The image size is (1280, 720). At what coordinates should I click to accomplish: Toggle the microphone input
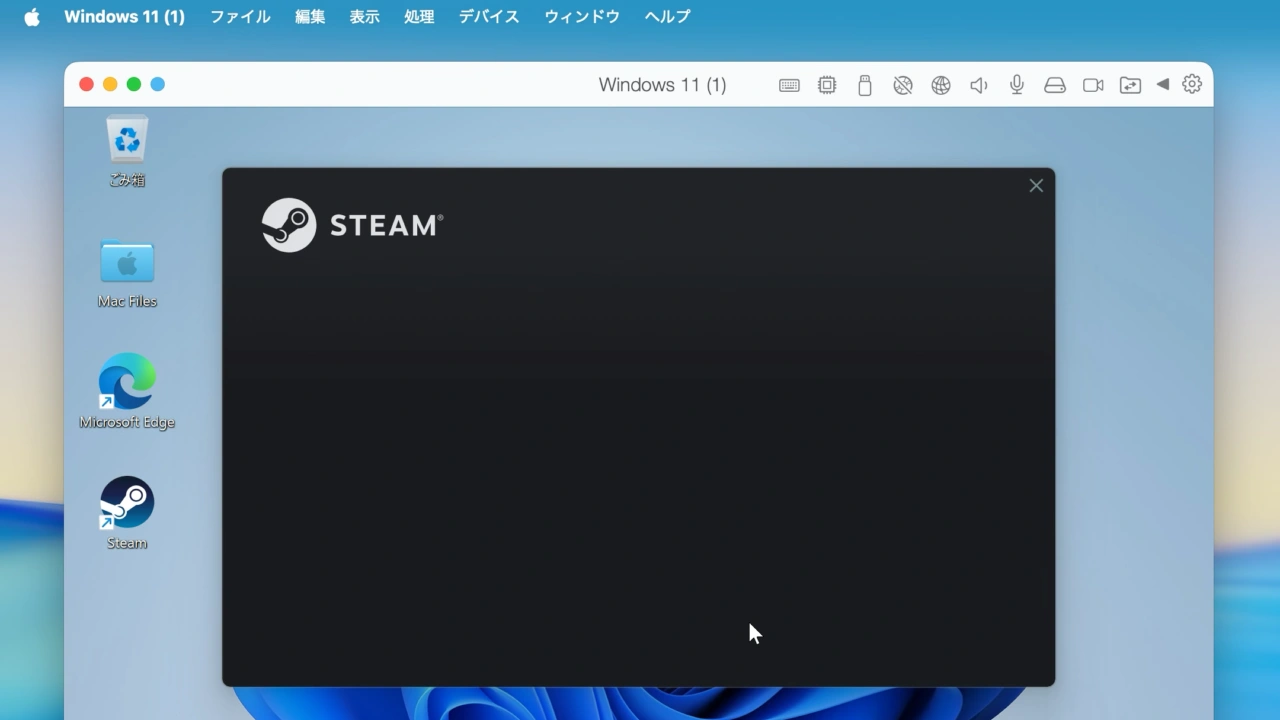point(1016,85)
